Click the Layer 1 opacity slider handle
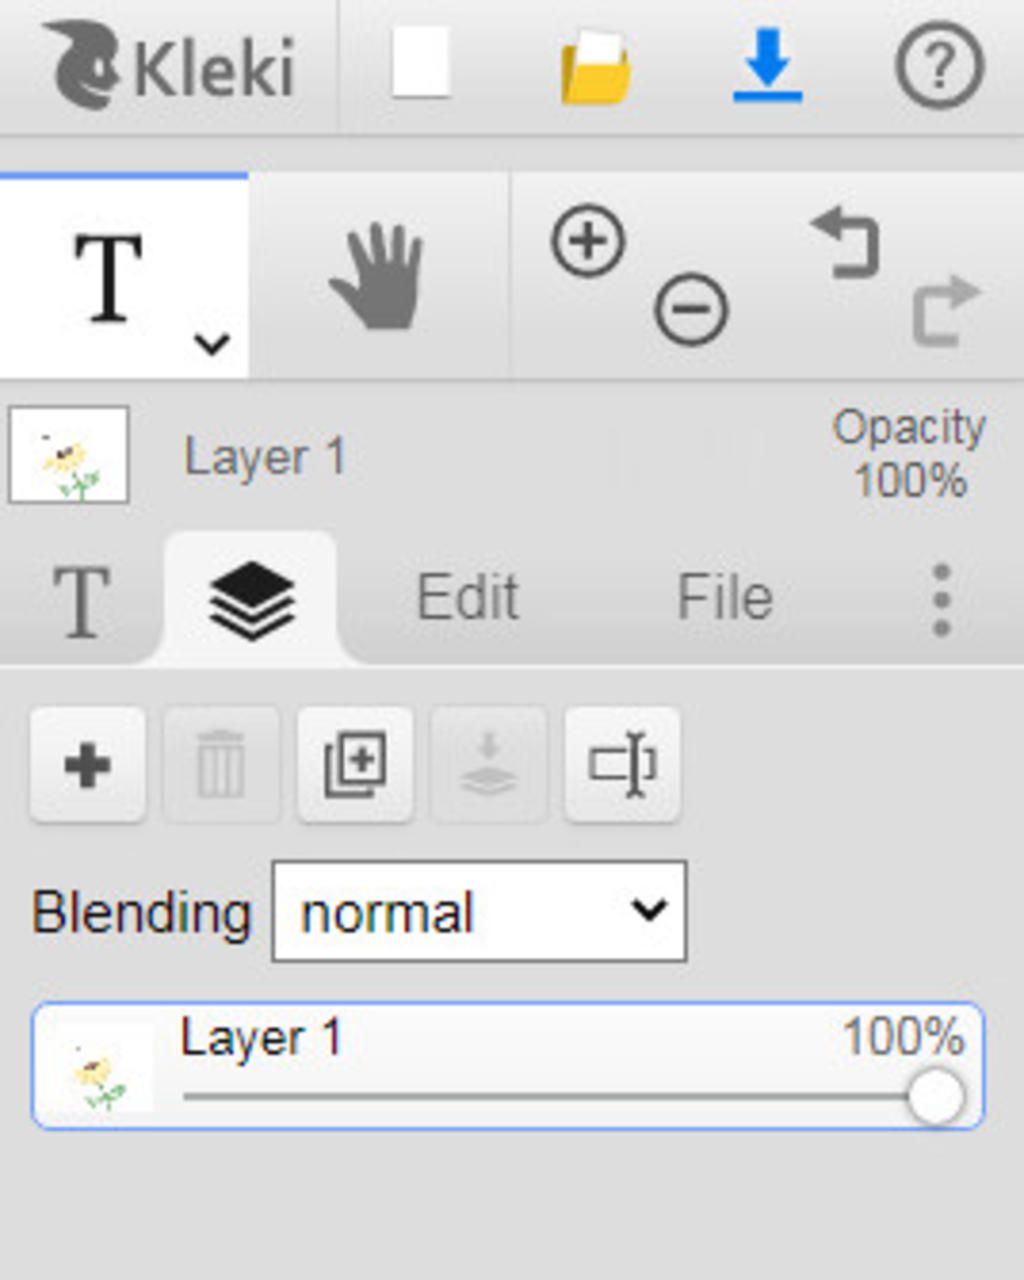 click(x=936, y=1097)
